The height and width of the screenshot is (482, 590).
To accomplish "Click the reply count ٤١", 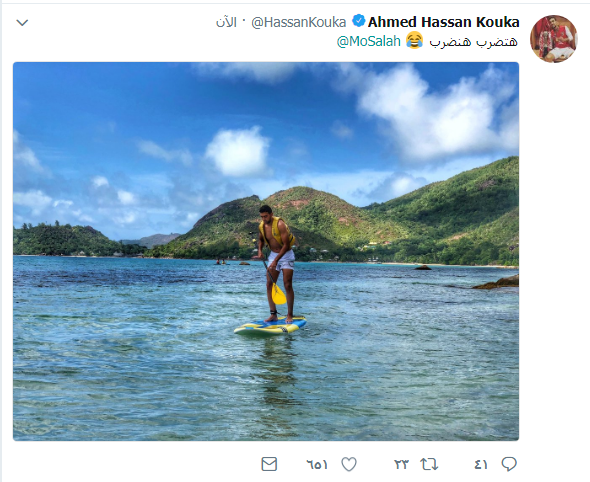I will 481,465.
